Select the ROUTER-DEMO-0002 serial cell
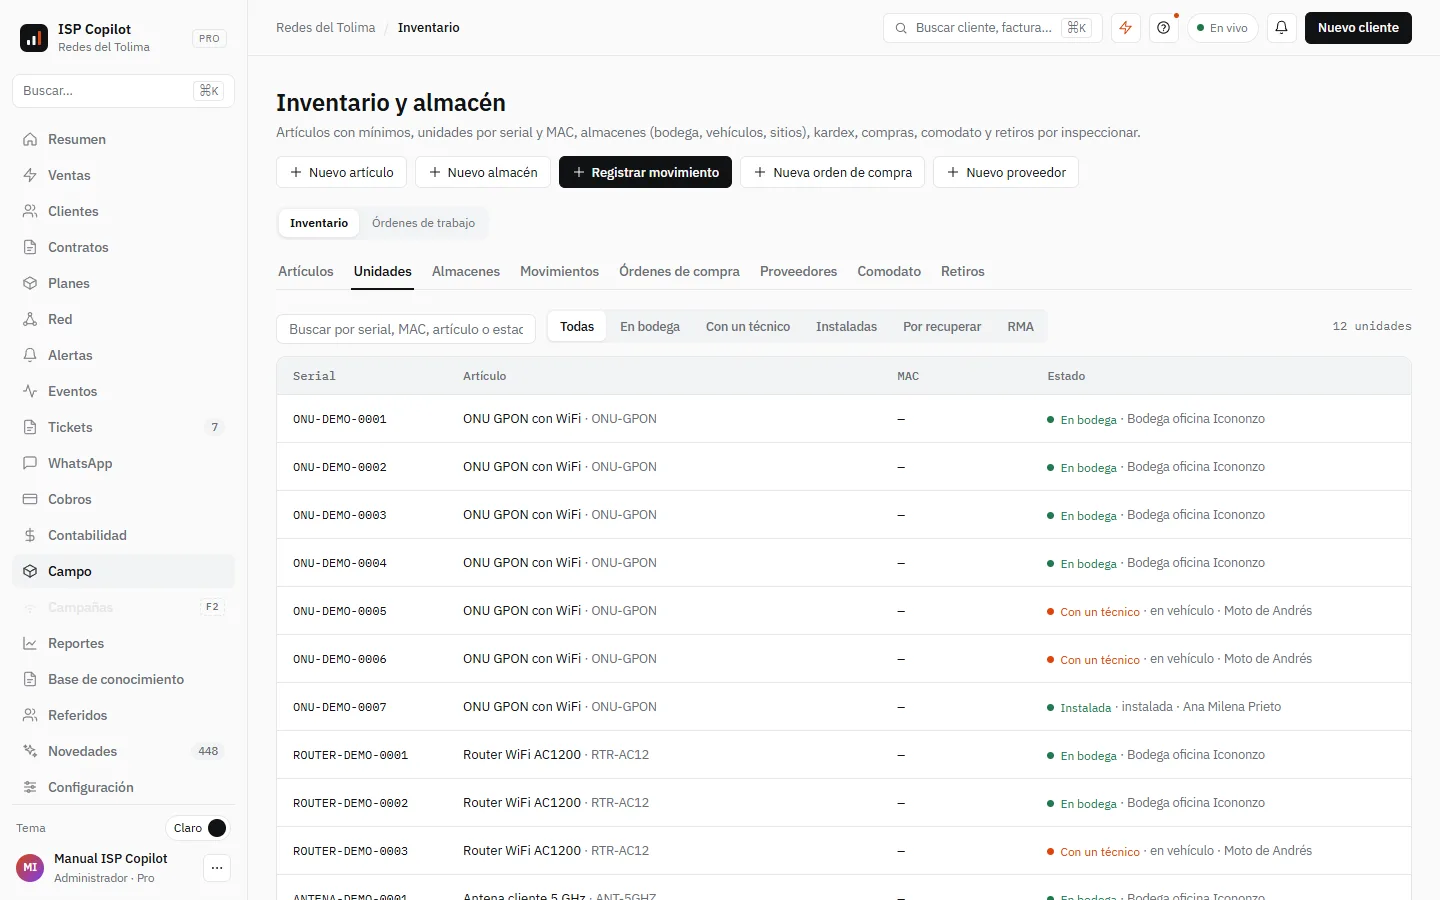This screenshot has height=900, width=1440. point(350,803)
